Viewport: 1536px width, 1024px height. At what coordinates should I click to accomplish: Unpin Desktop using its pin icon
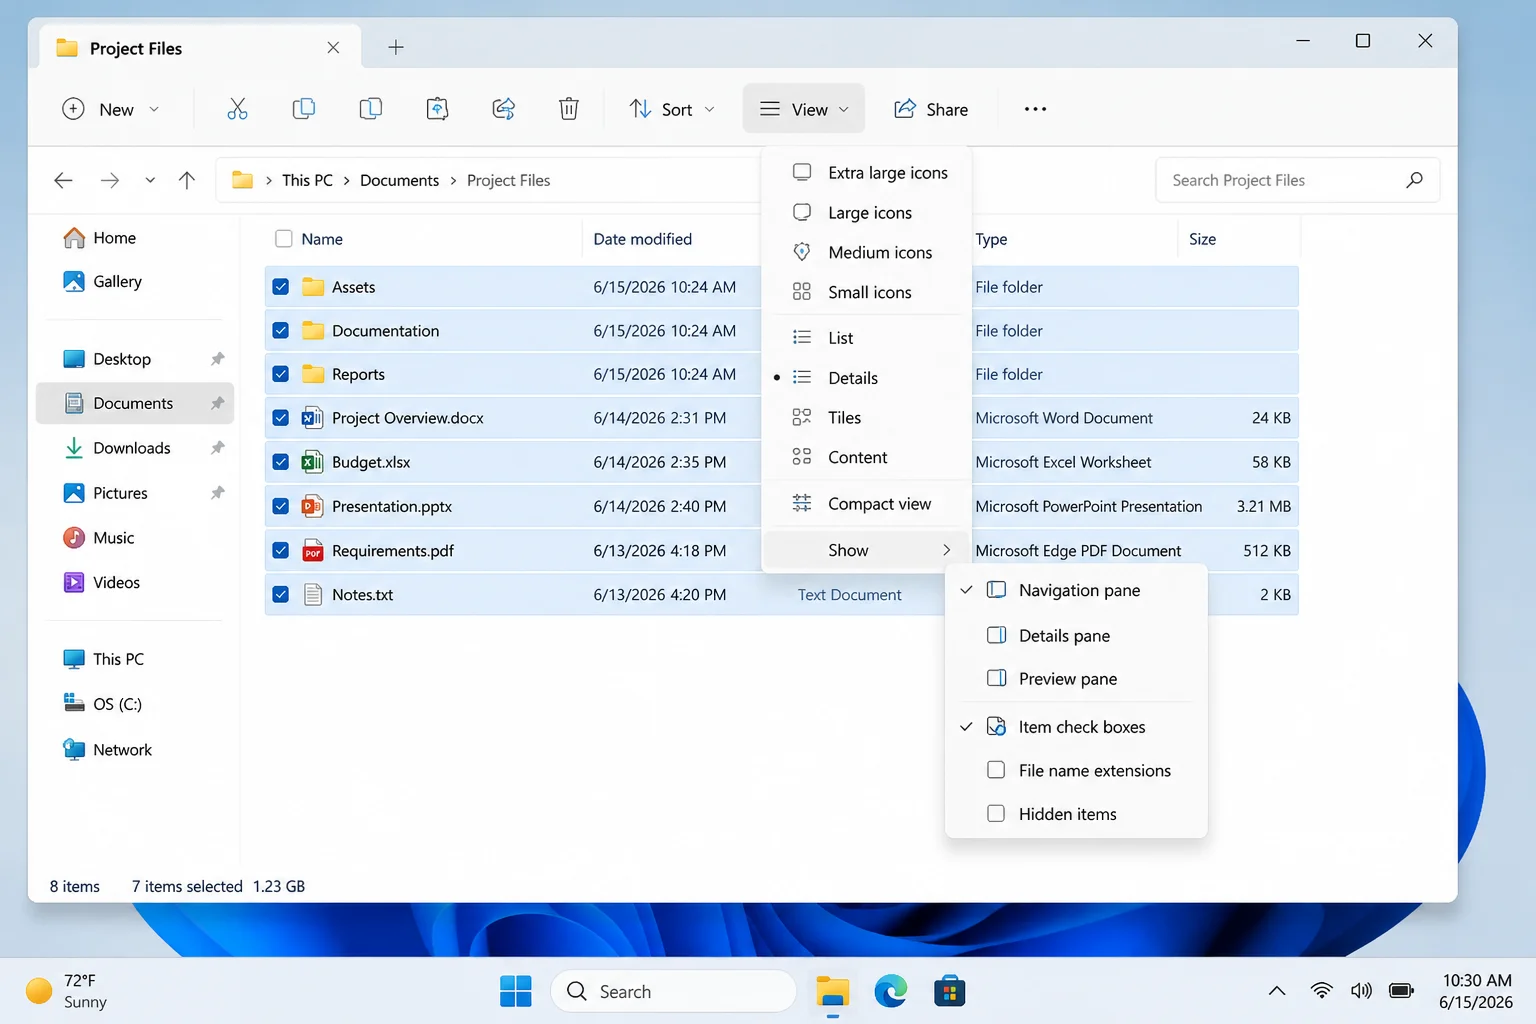pos(217,359)
